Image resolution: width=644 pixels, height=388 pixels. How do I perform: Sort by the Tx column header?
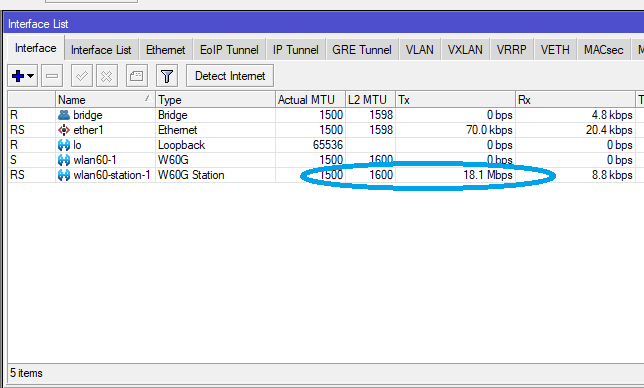click(x=455, y=100)
